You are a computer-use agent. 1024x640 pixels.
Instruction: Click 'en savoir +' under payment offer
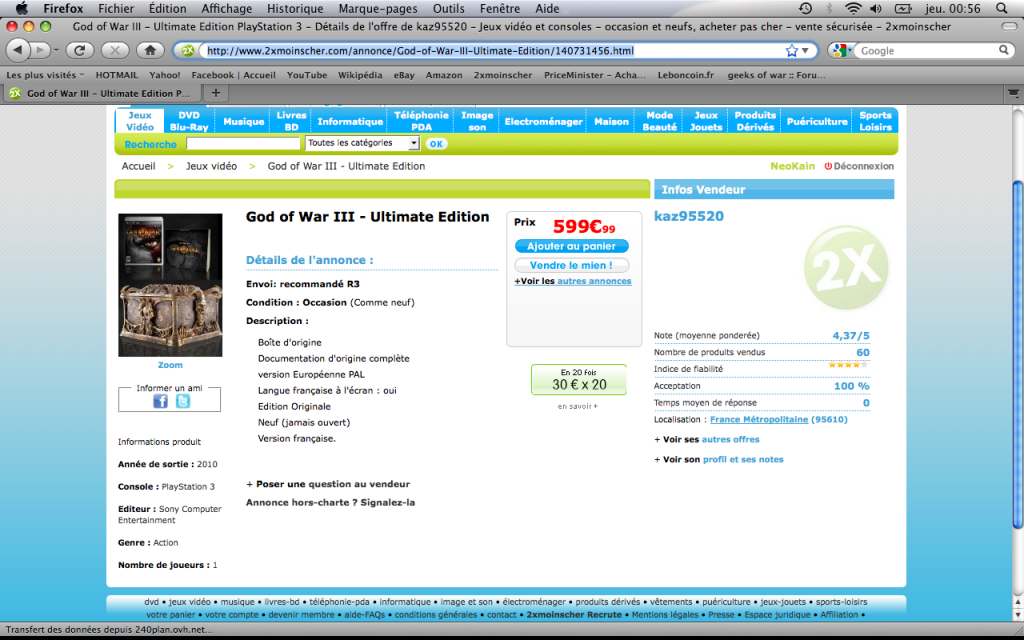[578, 406]
